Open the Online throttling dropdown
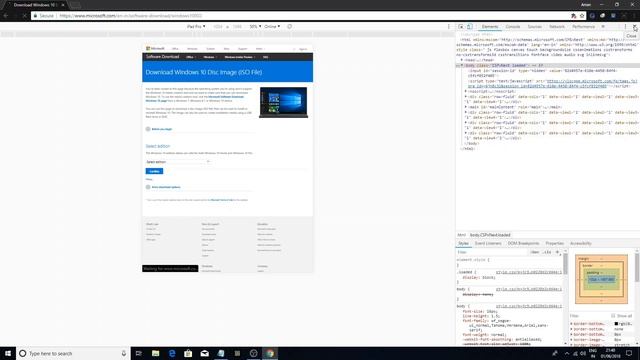The image size is (640, 360). [272, 27]
